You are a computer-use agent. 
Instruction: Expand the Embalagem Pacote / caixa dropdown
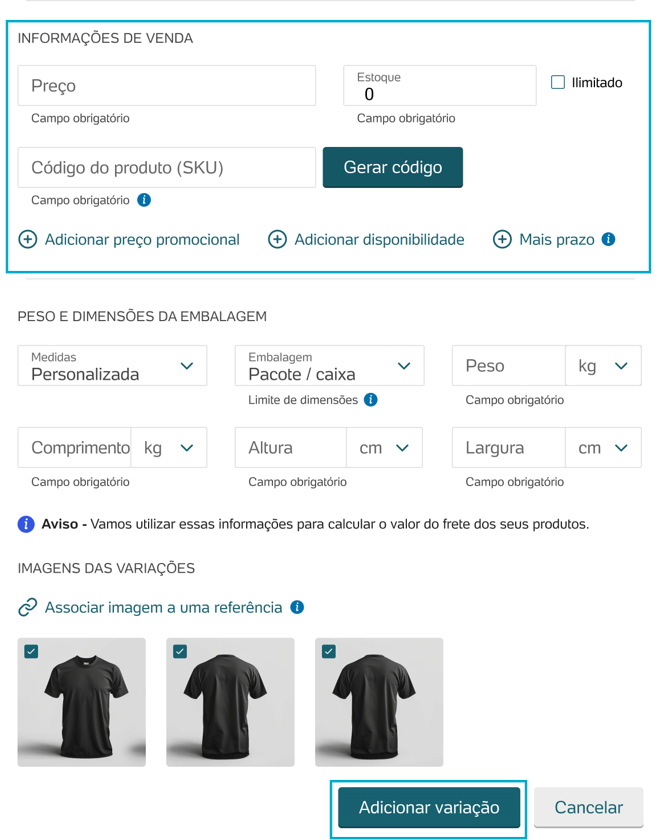click(x=329, y=366)
